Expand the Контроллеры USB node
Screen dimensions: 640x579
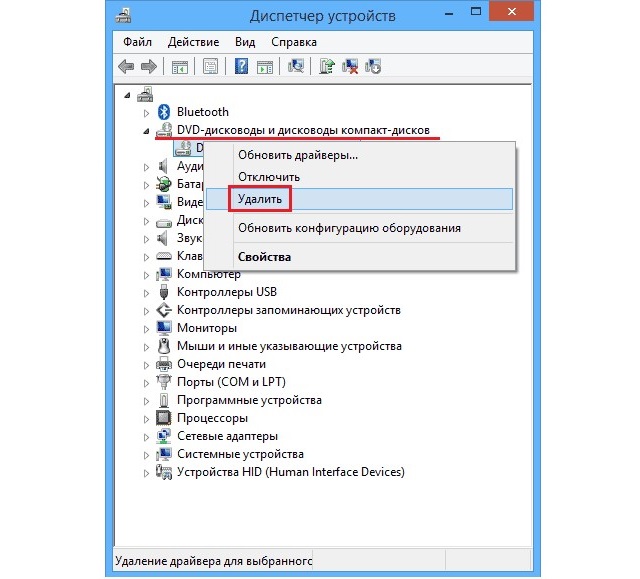(148, 292)
